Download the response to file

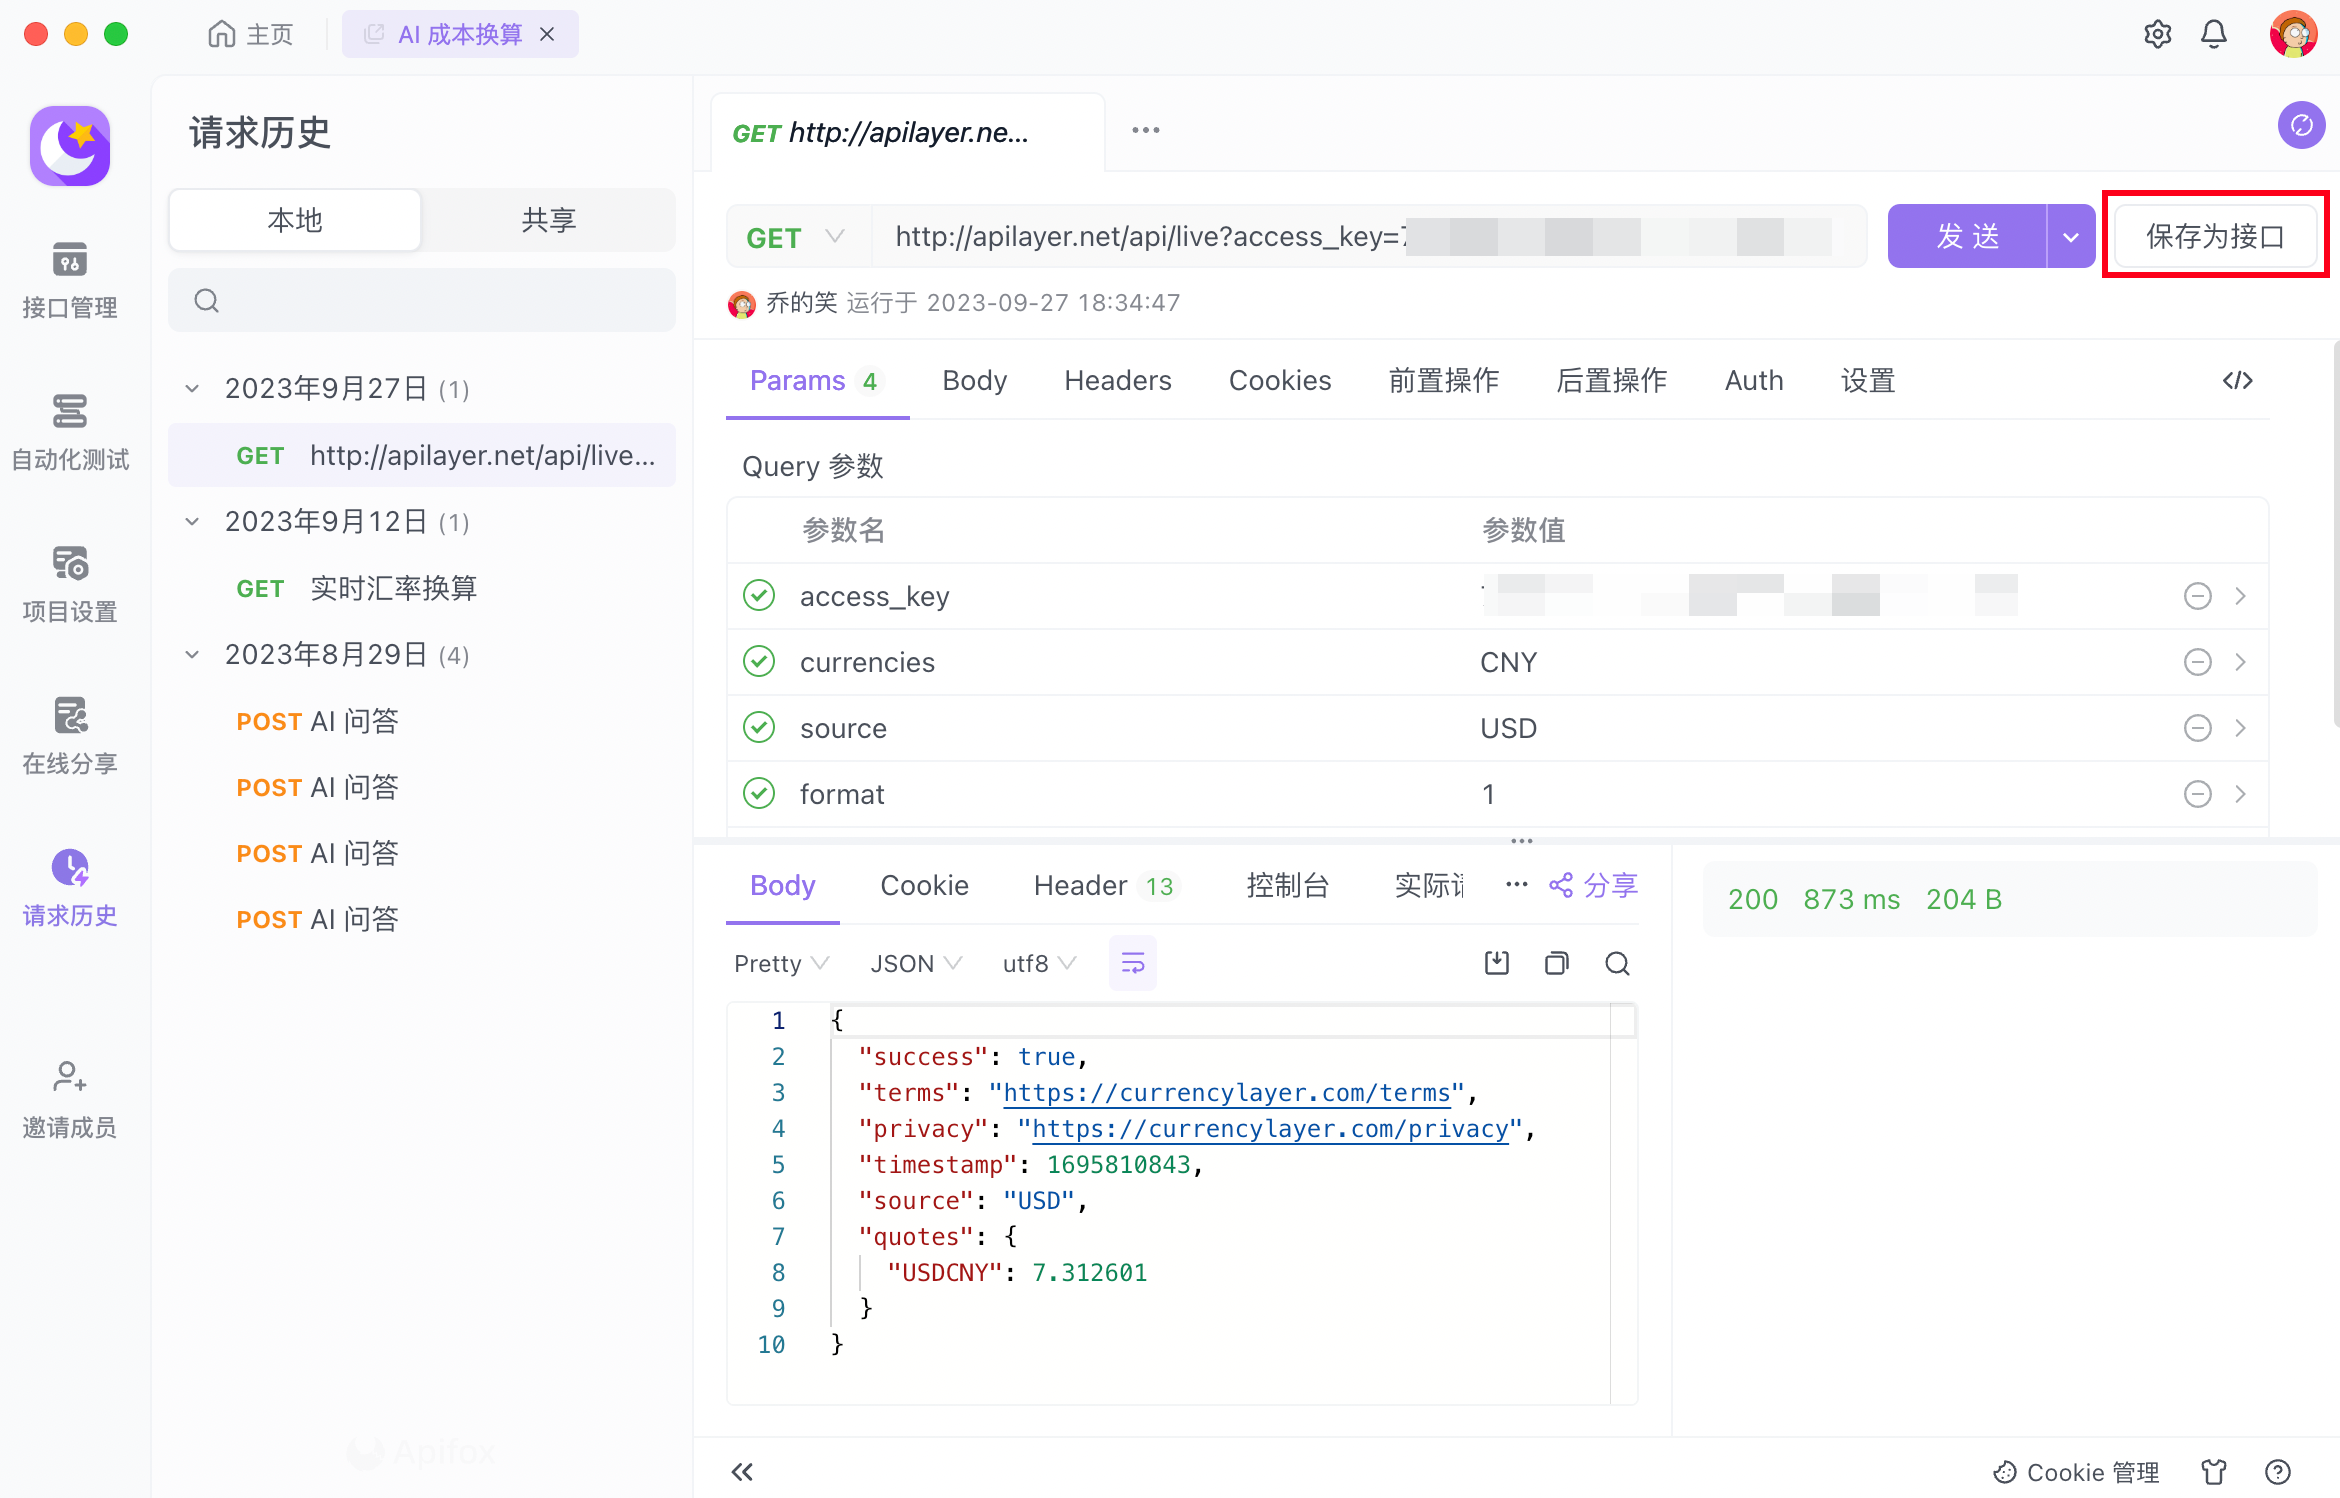(x=1496, y=963)
